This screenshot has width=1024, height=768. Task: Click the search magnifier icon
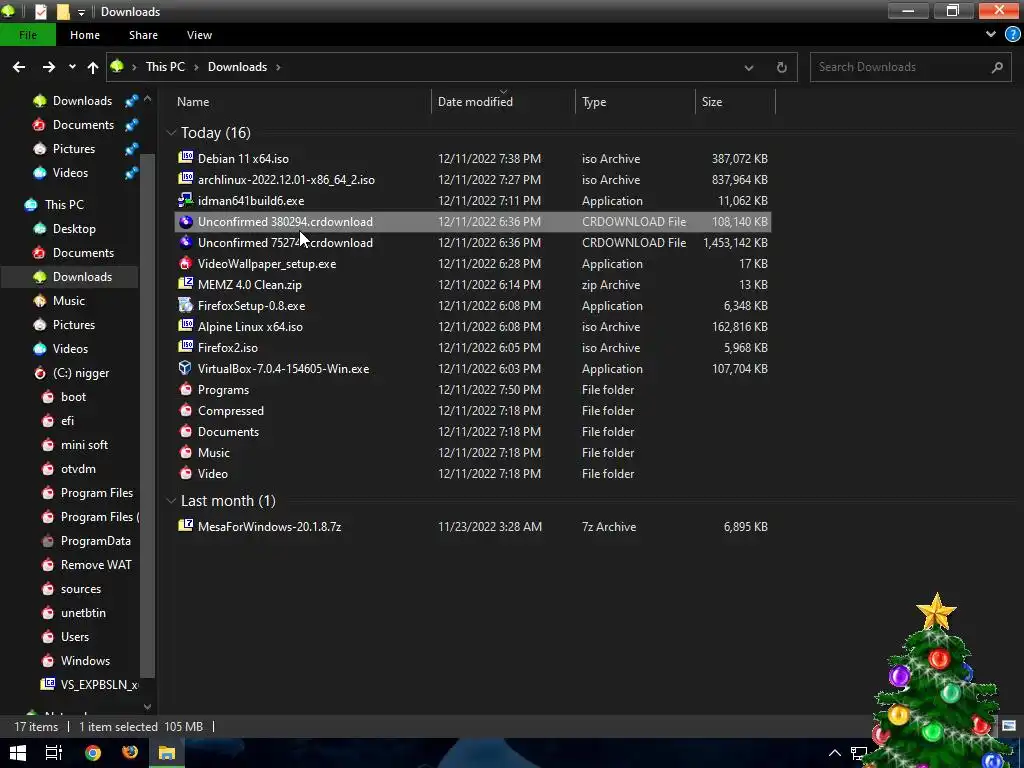(997, 67)
